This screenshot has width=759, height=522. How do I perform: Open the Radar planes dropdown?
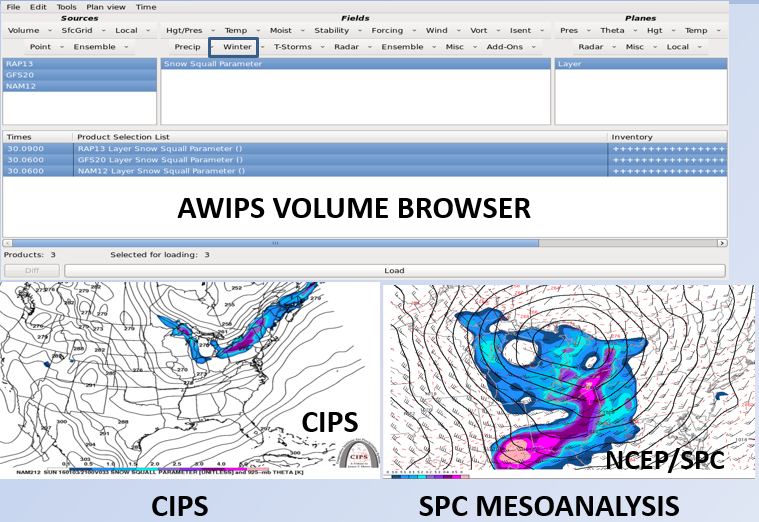pyautogui.click(x=596, y=47)
